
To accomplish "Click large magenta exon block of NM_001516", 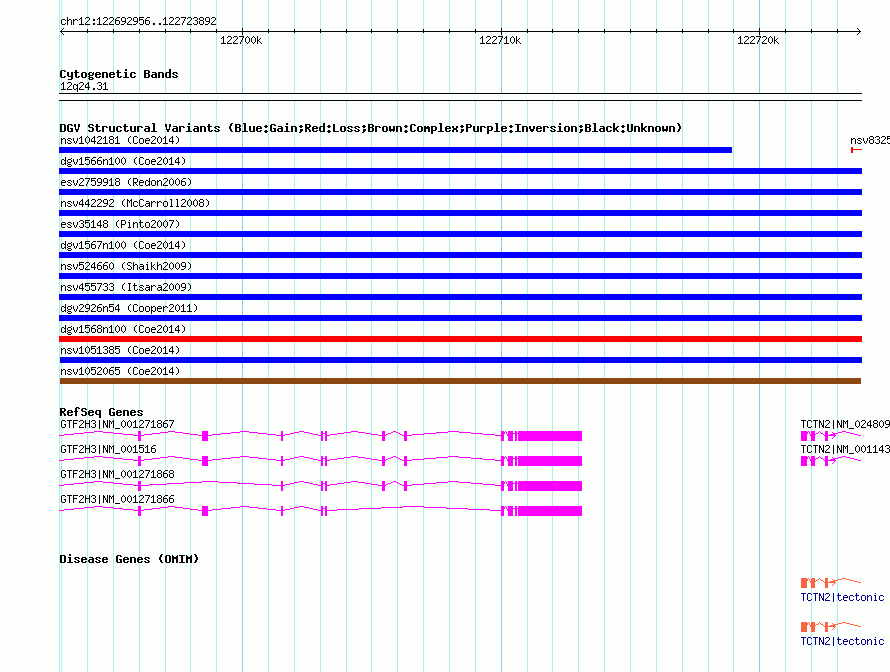I will coord(550,461).
